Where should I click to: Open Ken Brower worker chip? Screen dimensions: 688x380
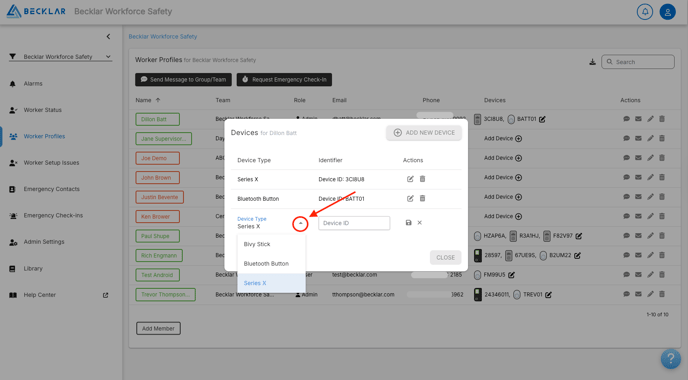click(158, 216)
